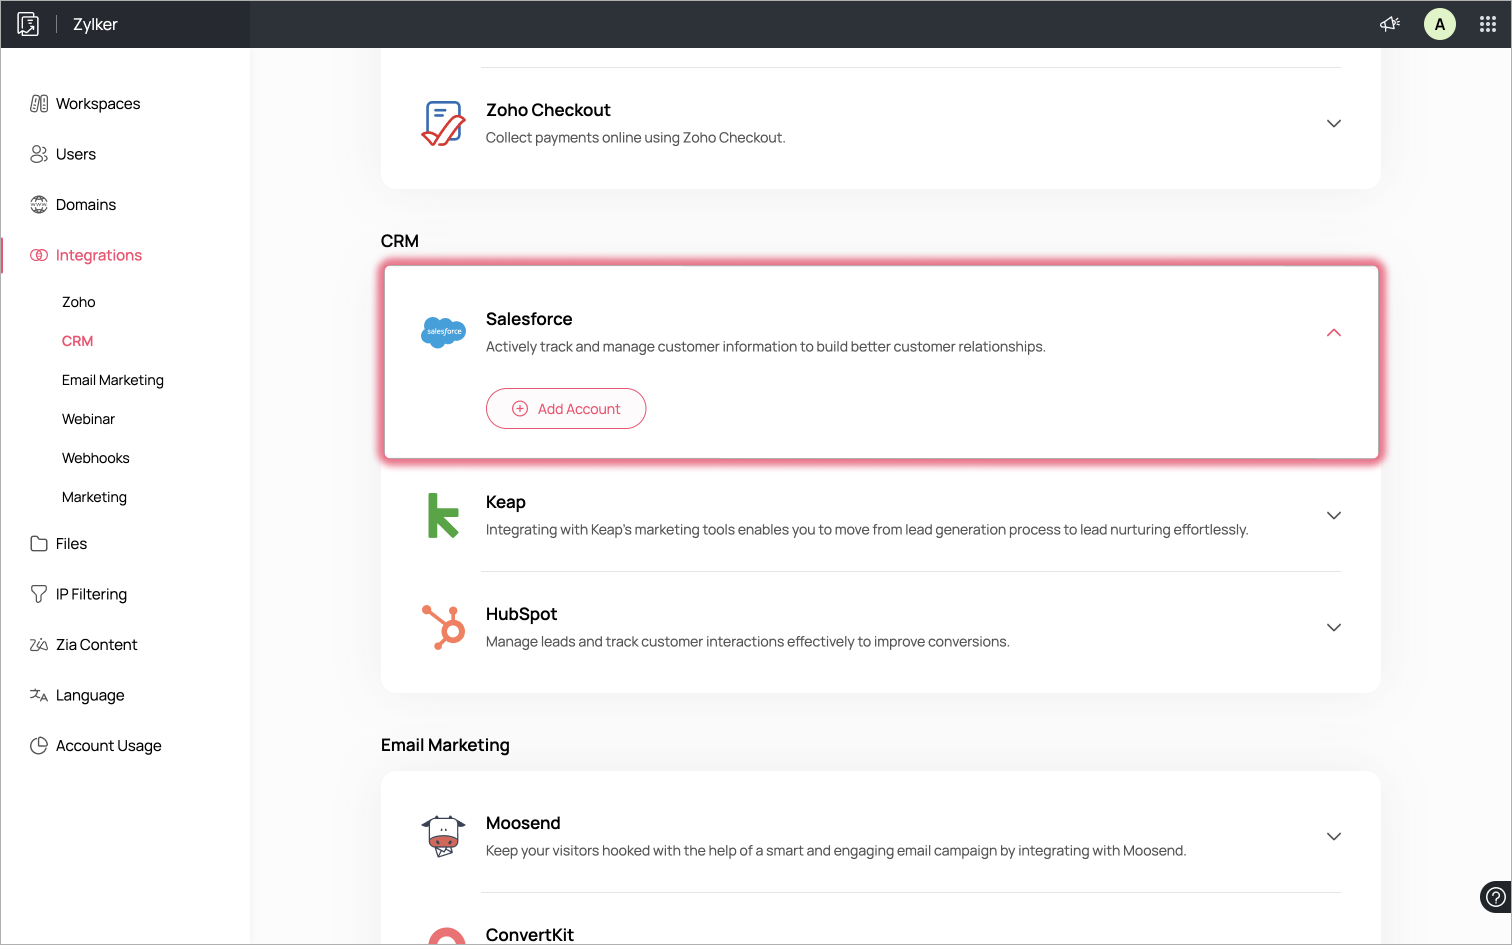Click the IP Filtering funnel icon
The height and width of the screenshot is (945, 1512).
pyautogui.click(x=39, y=594)
